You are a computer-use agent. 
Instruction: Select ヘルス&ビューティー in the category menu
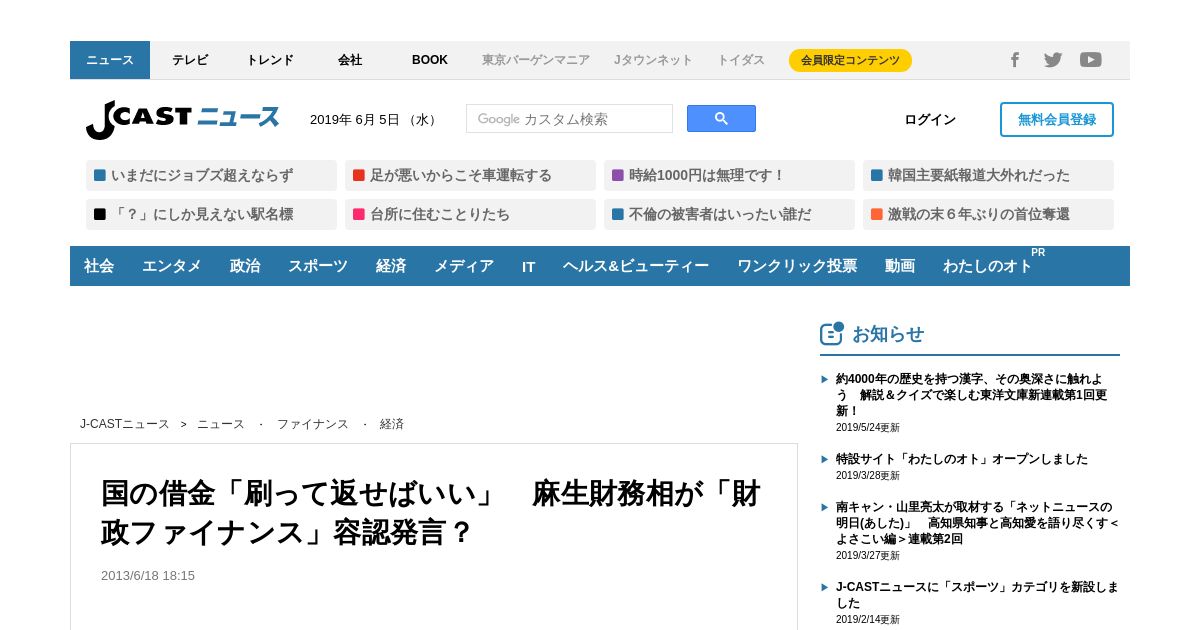coord(636,266)
